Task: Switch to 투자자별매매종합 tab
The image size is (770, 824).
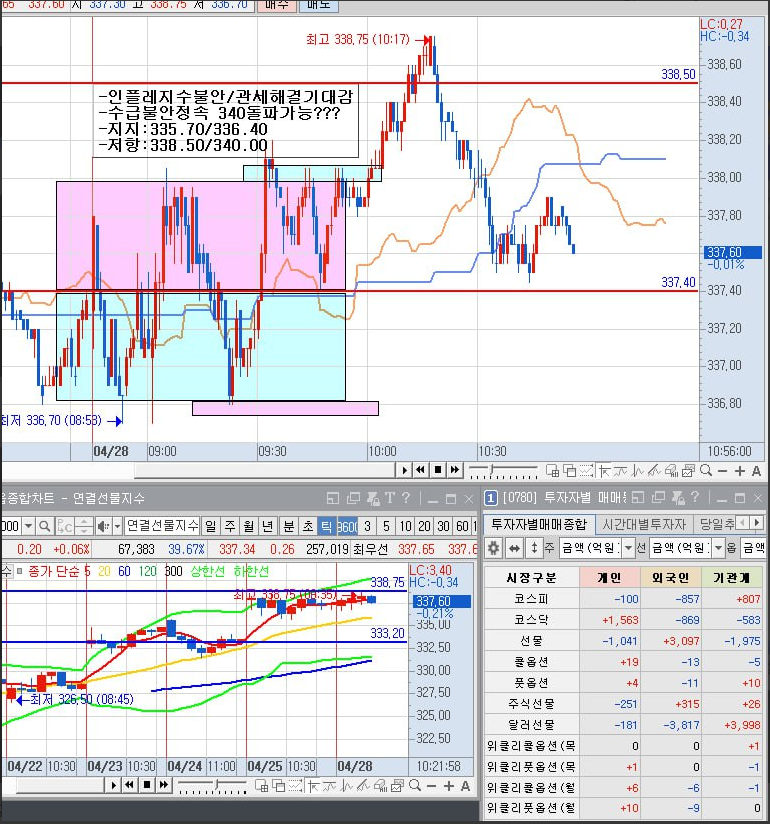Action: [539, 524]
